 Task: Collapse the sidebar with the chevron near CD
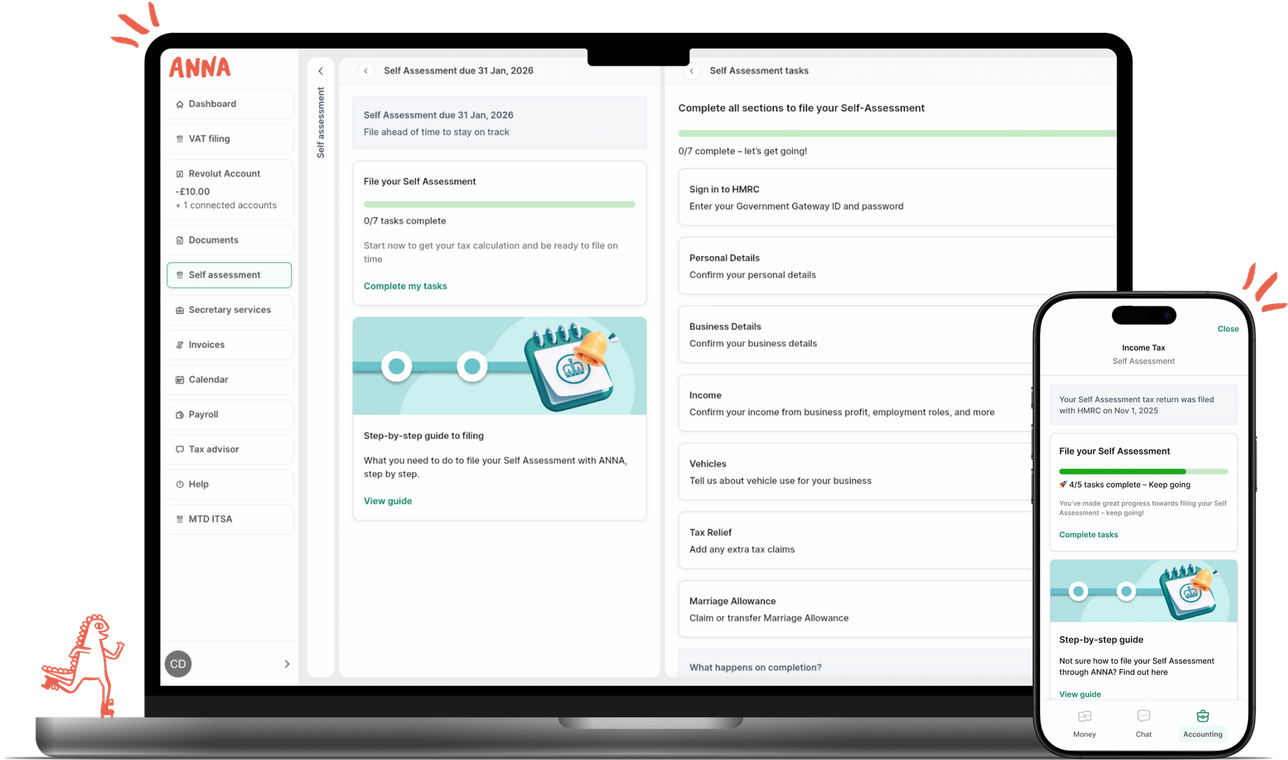tap(287, 663)
